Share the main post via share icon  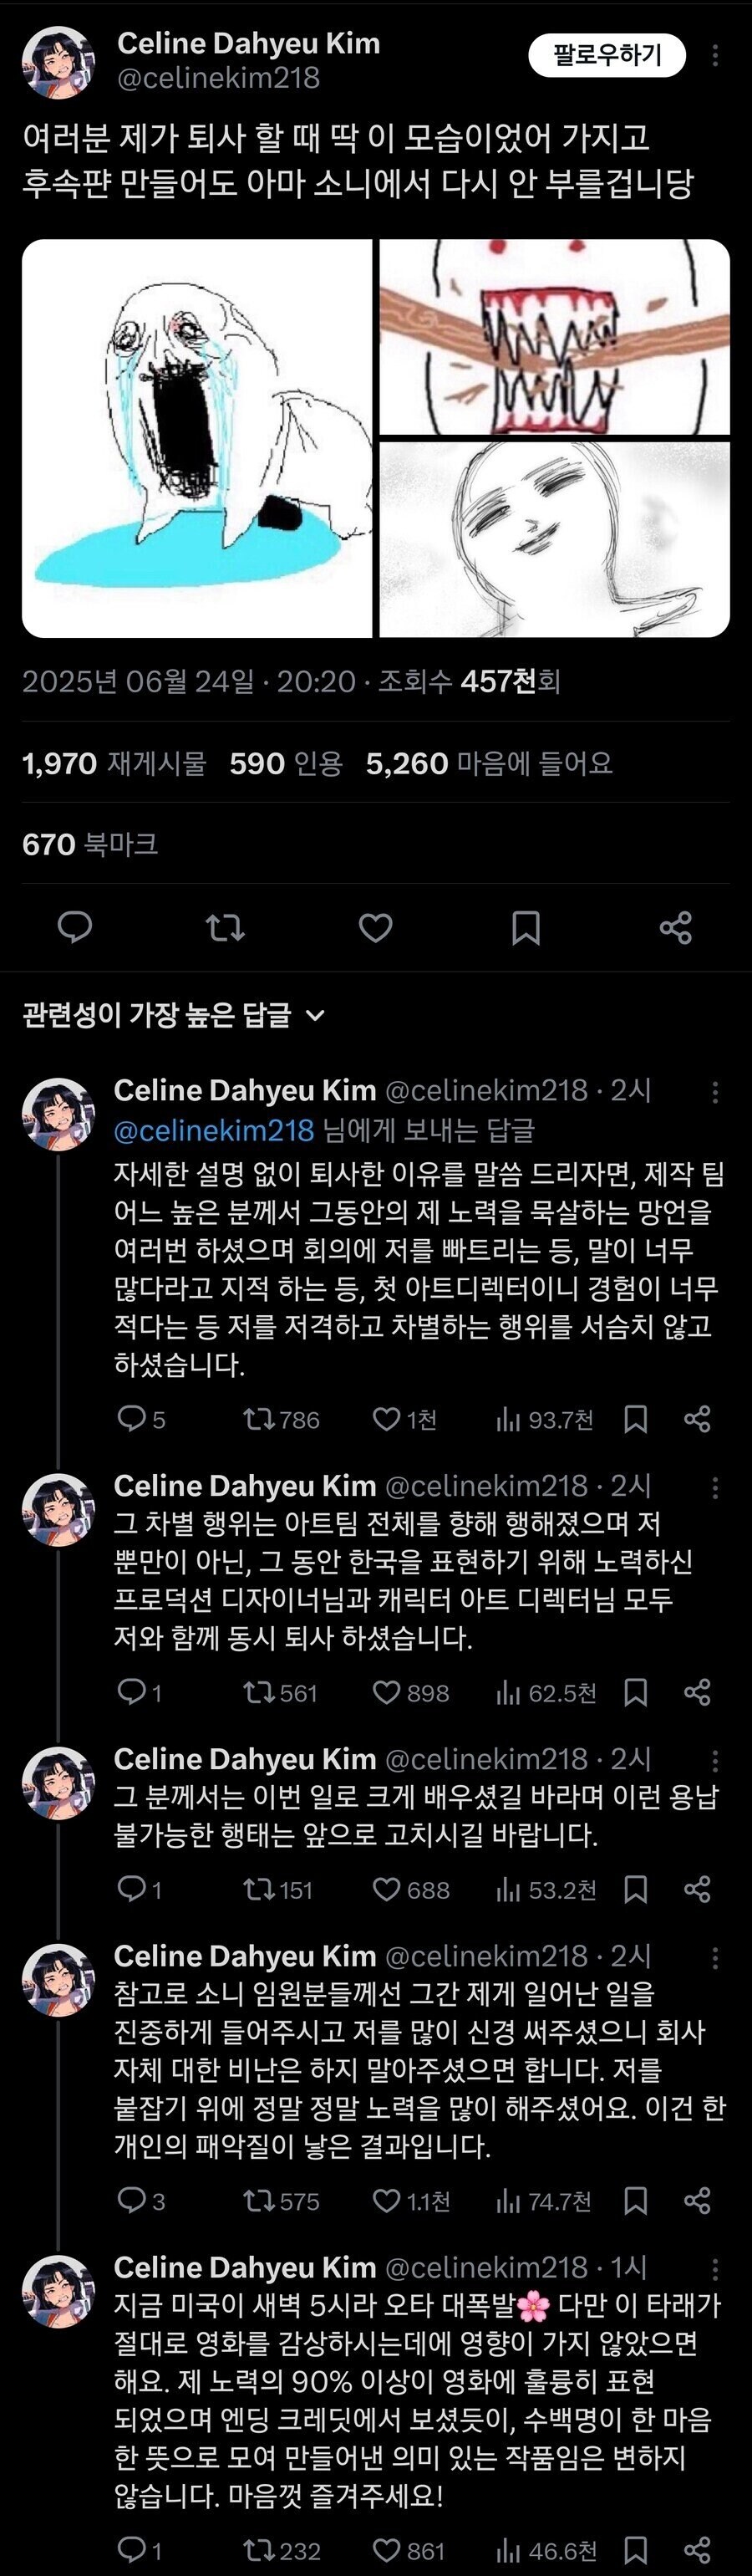(x=676, y=928)
